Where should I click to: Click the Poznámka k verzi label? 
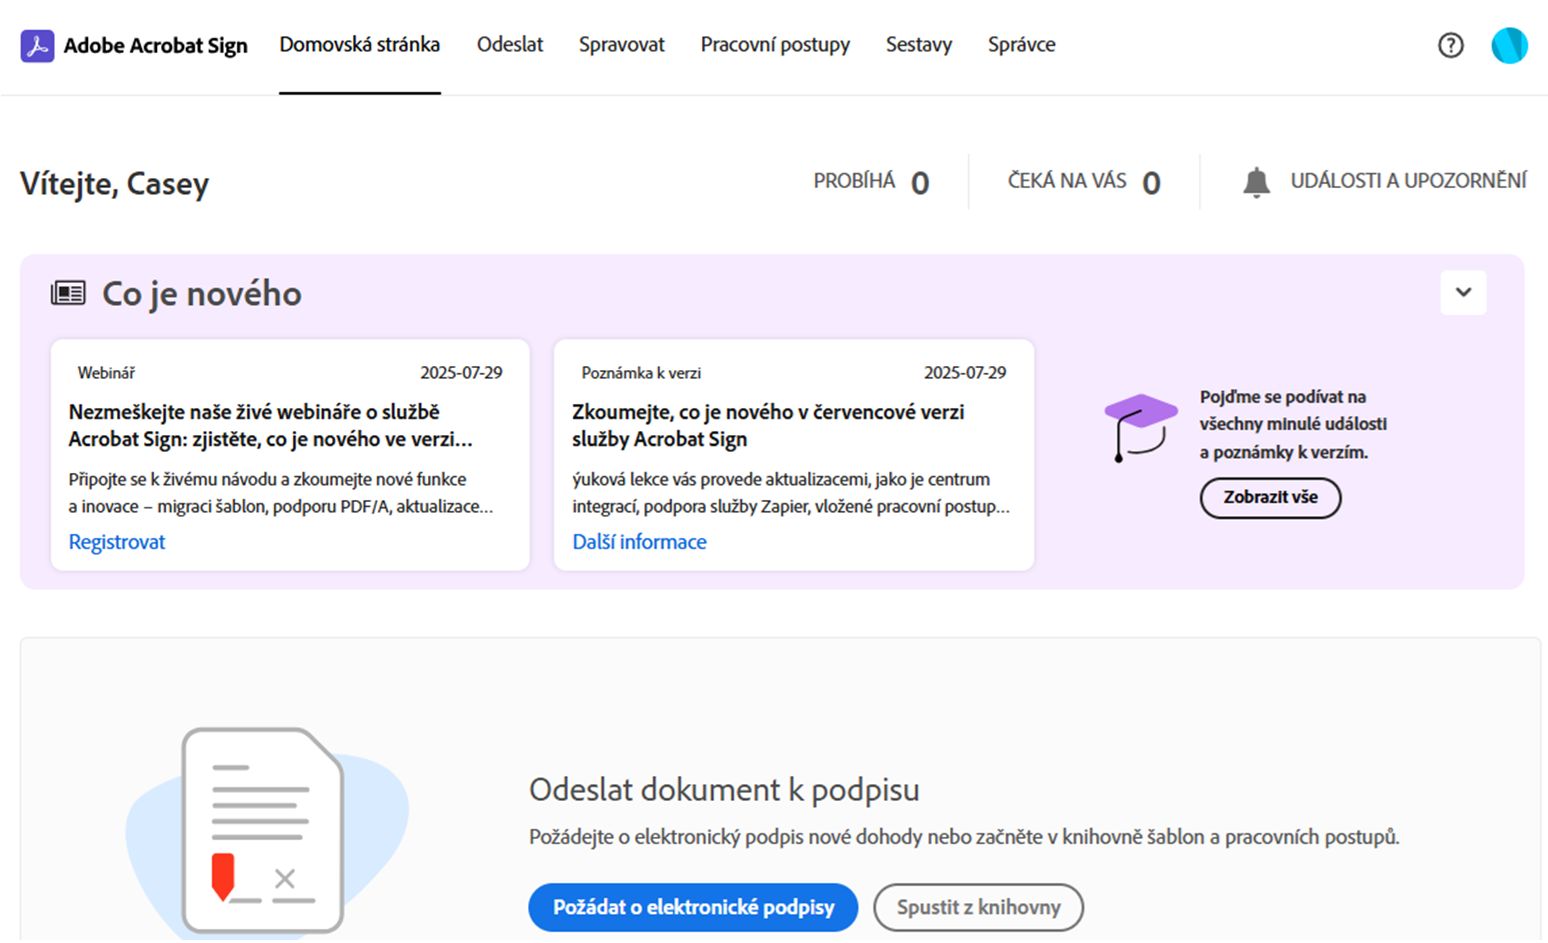coord(641,373)
